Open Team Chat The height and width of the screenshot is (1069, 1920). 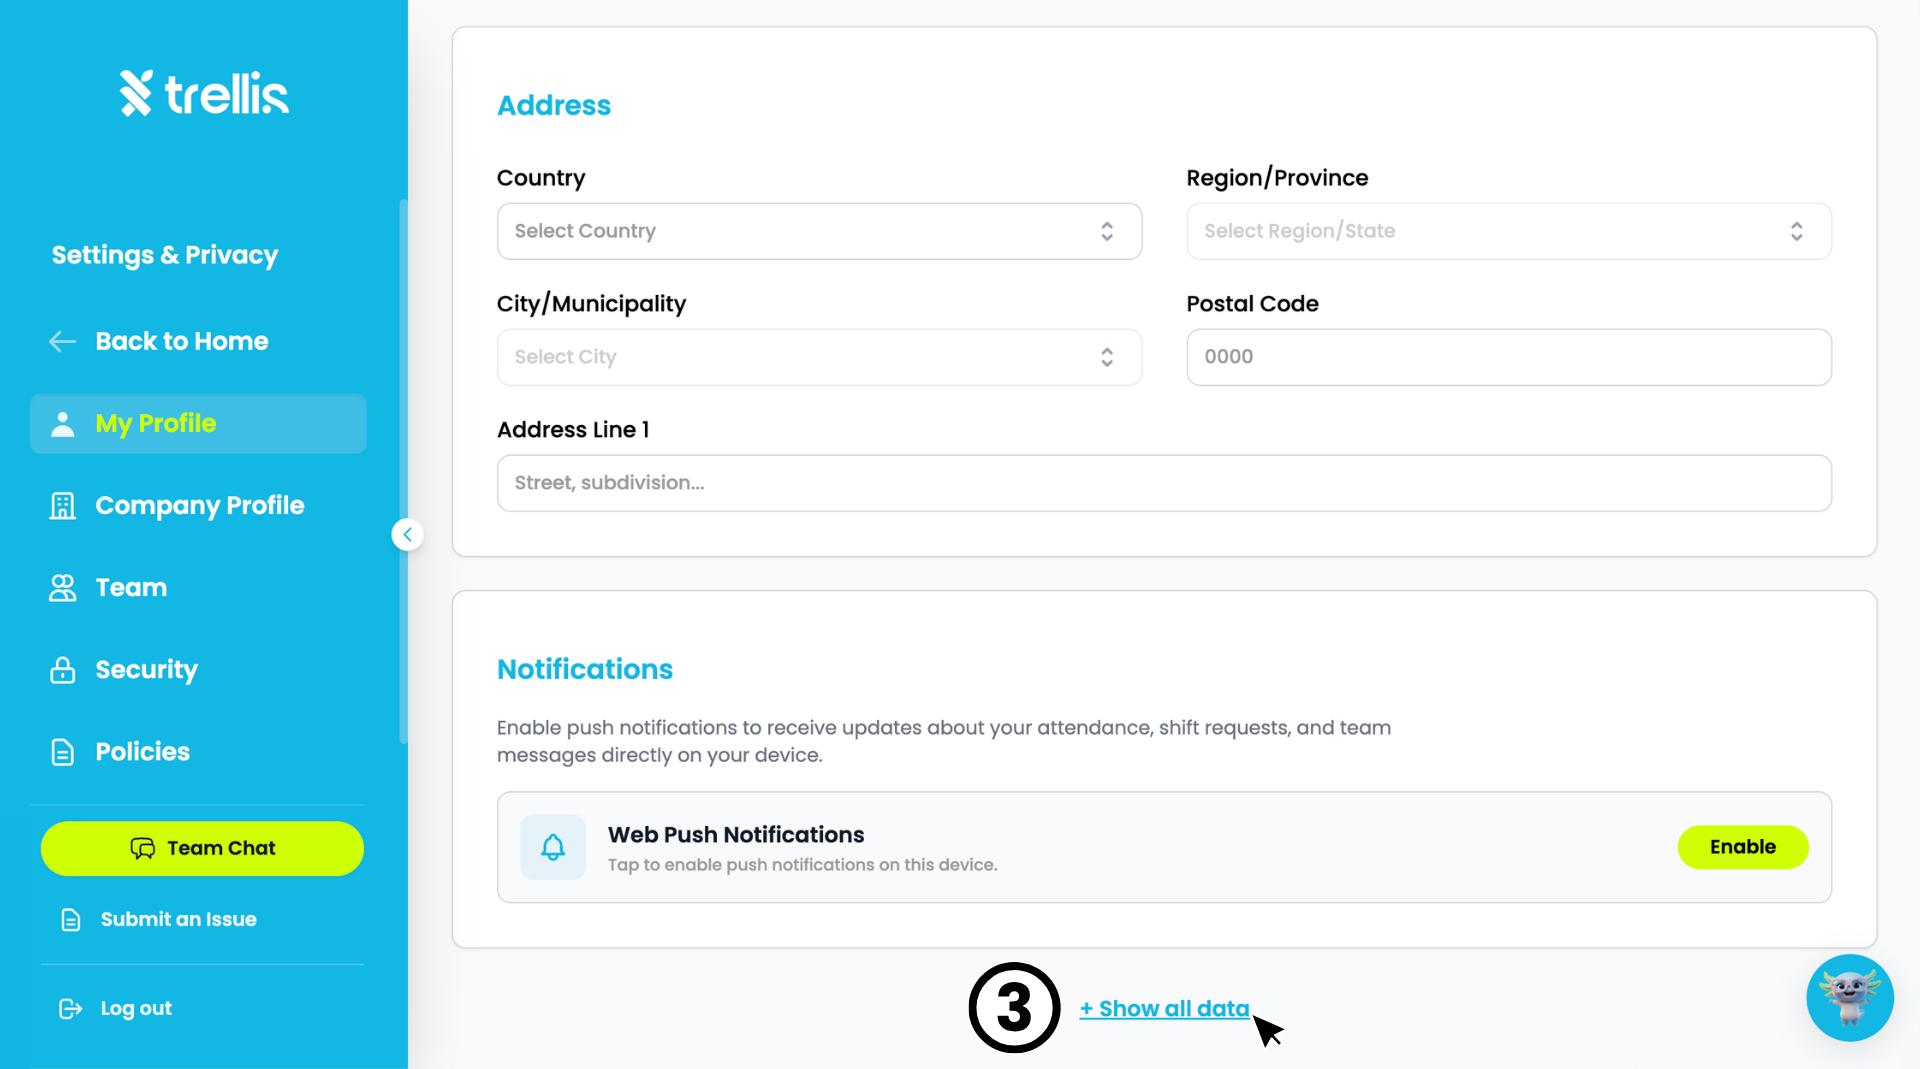coord(202,849)
